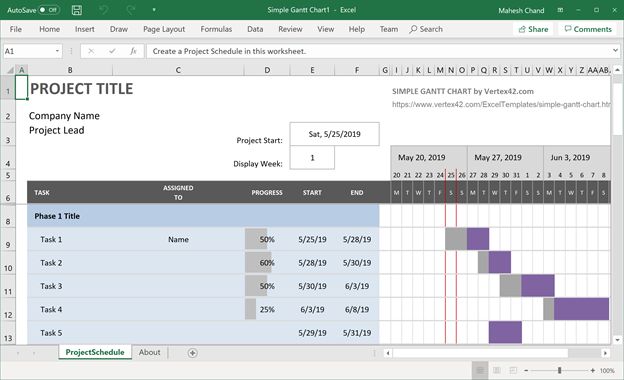Click the Save icon in title bar
This screenshot has height=380, width=624.
(x=77, y=10)
